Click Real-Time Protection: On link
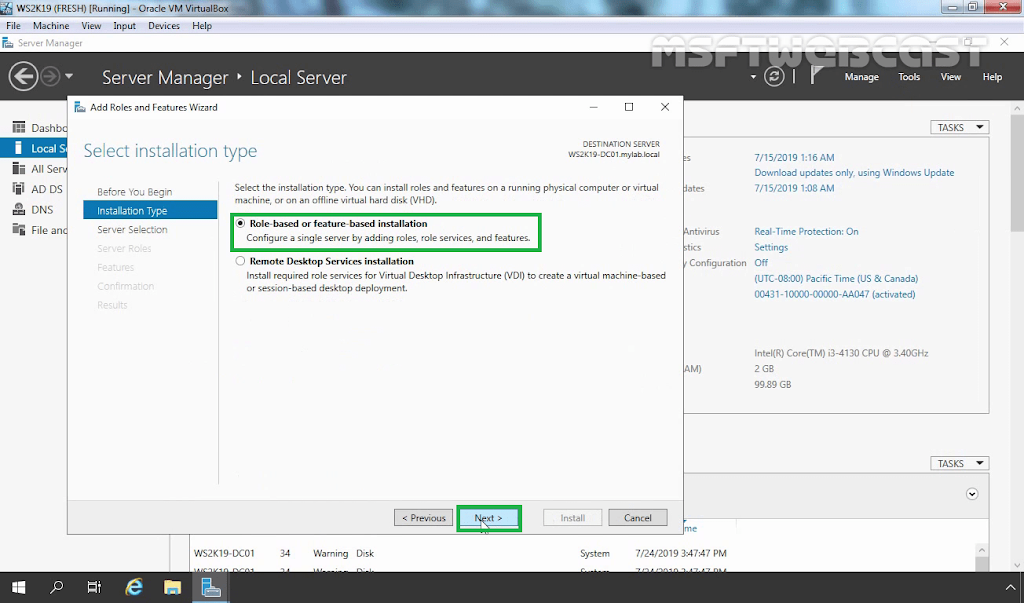This screenshot has height=603, width=1024. pyautogui.click(x=807, y=231)
